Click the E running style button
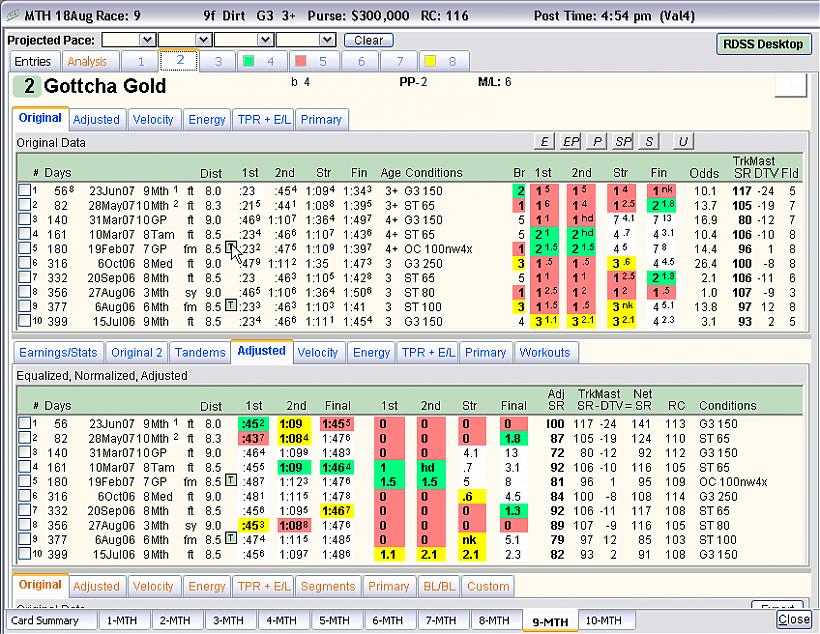This screenshot has height=634, width=820. point(544,141)
